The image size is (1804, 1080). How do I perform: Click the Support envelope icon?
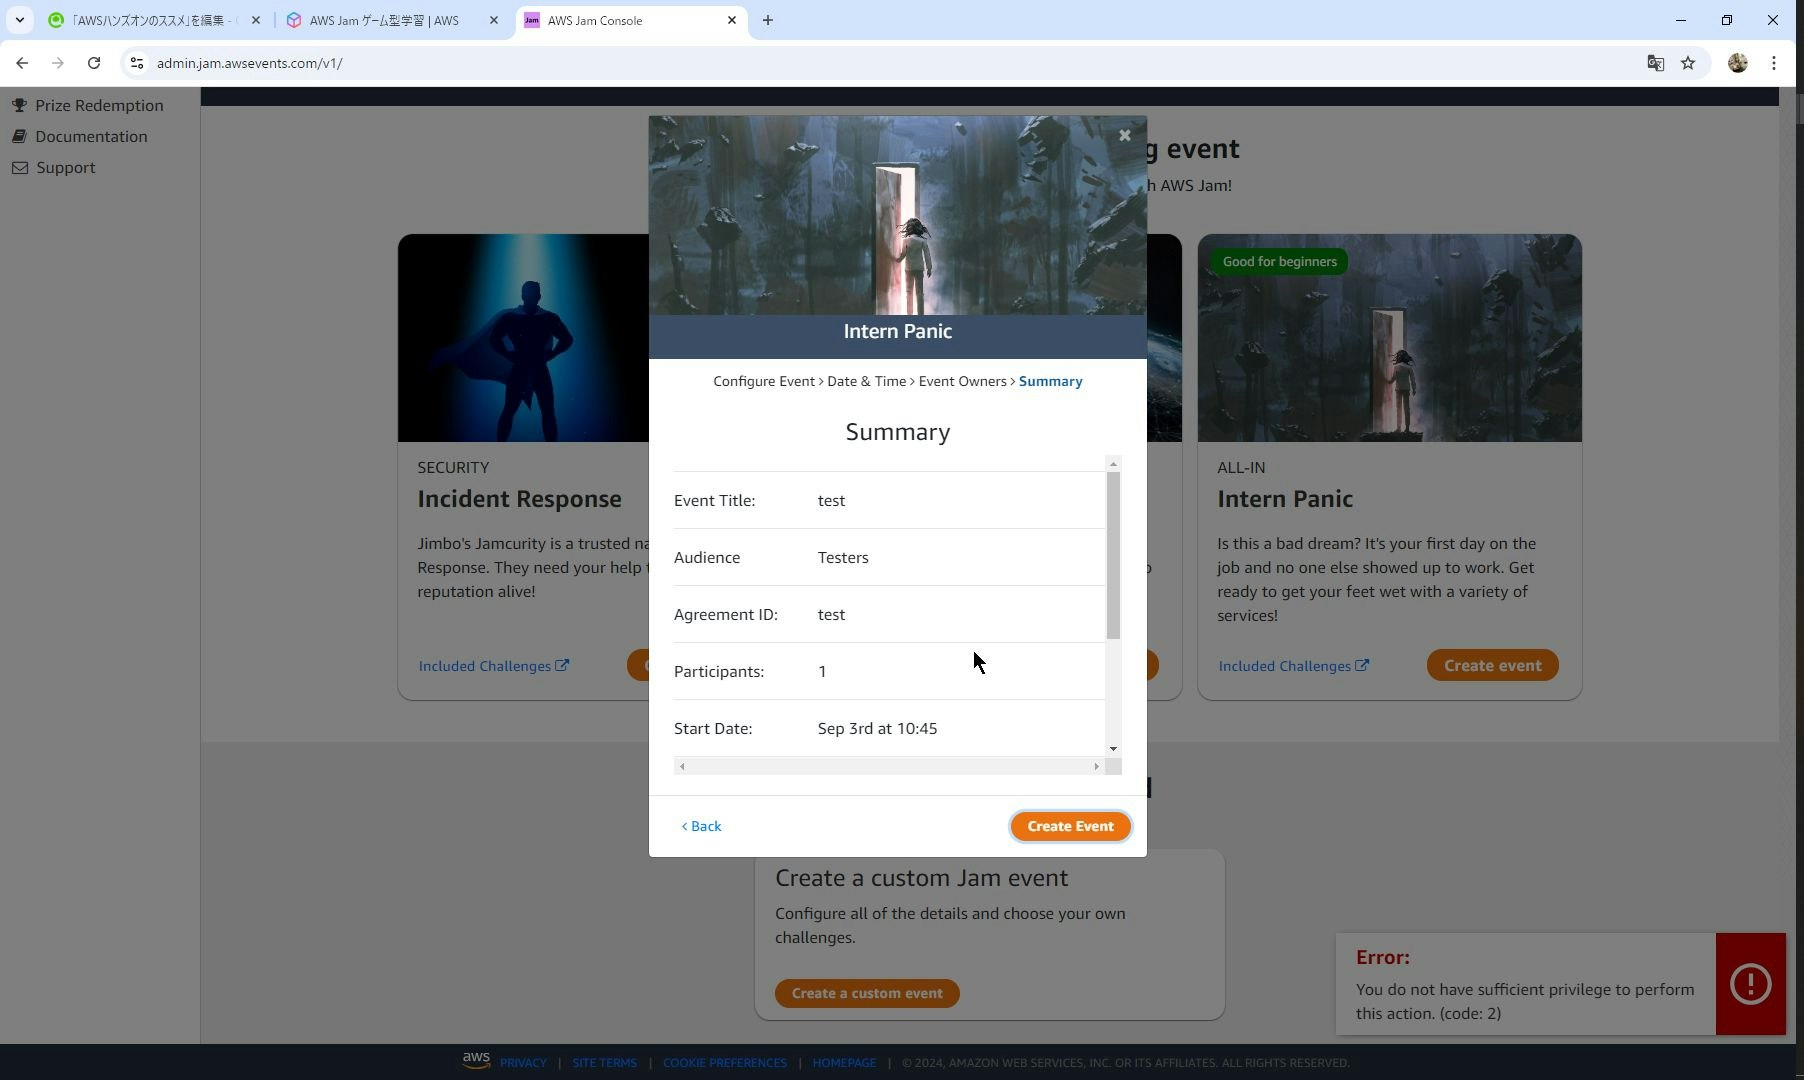[x=20, y=167]
